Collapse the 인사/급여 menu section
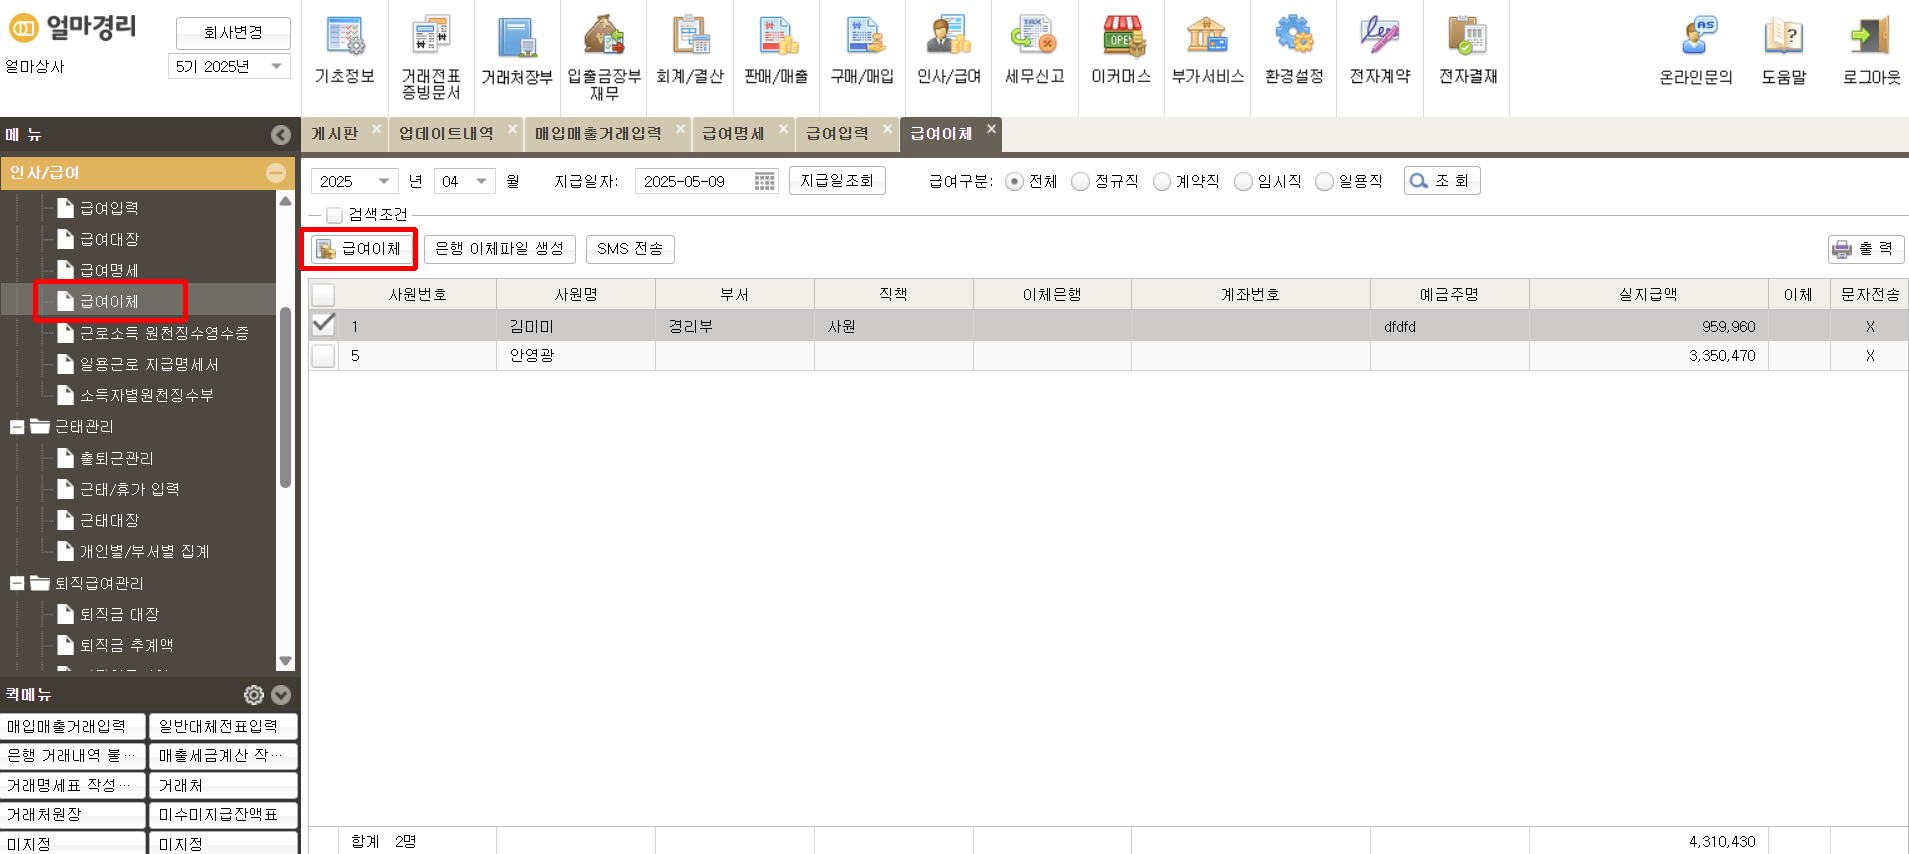This screenshot has height=854, width=1909. point(276,173)
